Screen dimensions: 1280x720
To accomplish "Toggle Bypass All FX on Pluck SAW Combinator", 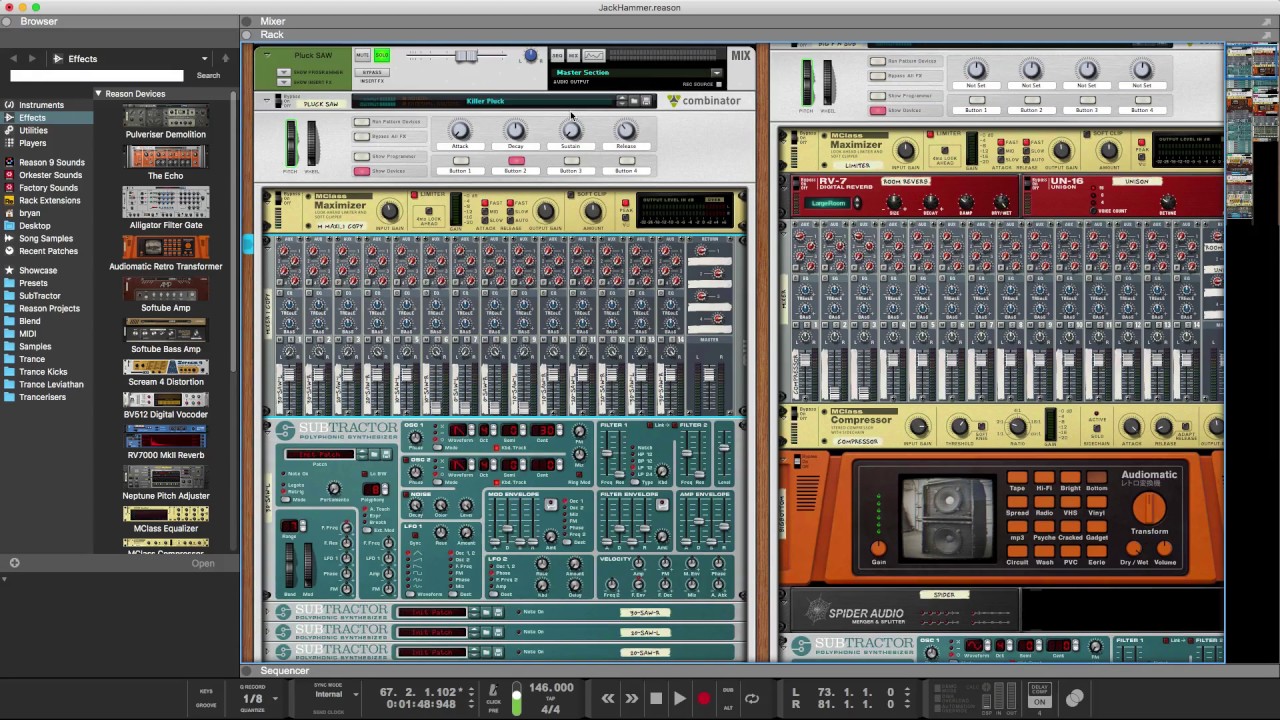I will 362,136.
